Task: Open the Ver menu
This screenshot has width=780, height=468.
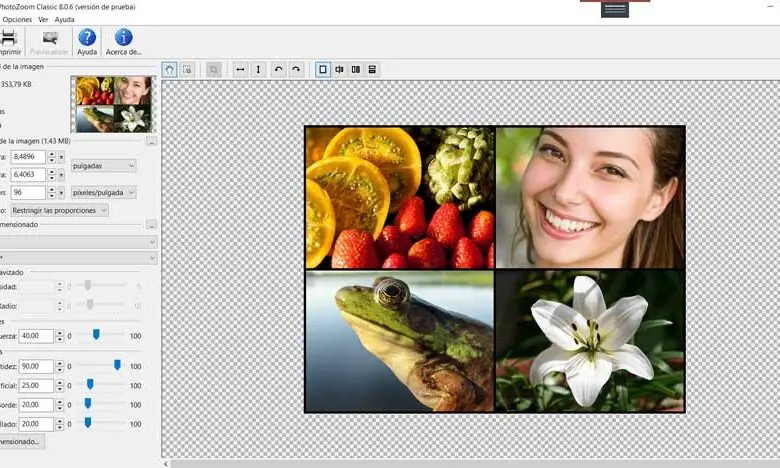Action: (43, 19)
